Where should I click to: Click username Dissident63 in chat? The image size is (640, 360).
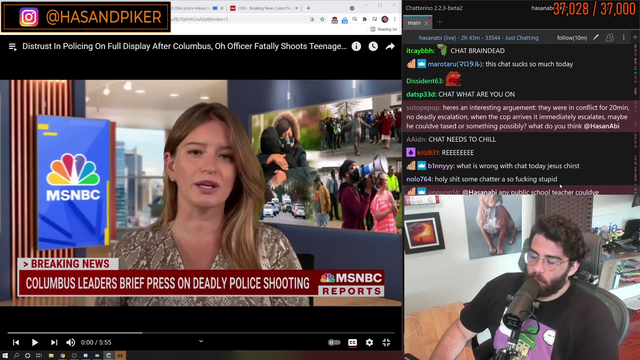(x=425, y=81)
